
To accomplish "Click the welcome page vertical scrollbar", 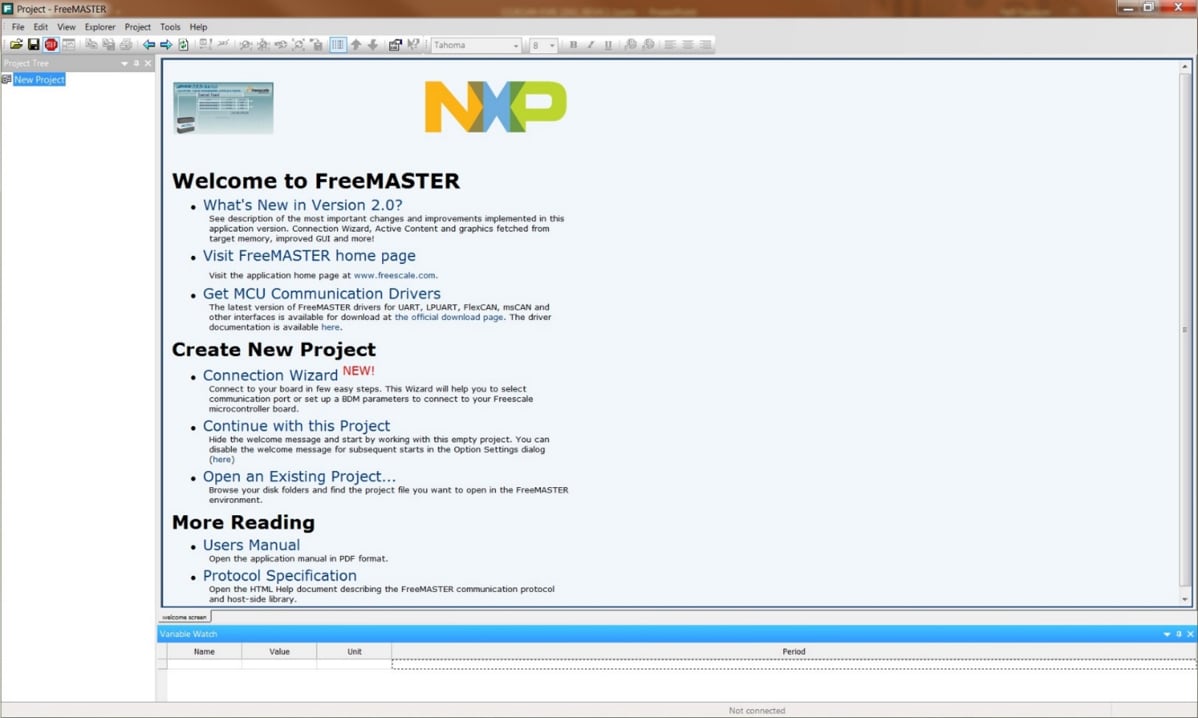I will pyautogui.click(x=1185, y=330).
